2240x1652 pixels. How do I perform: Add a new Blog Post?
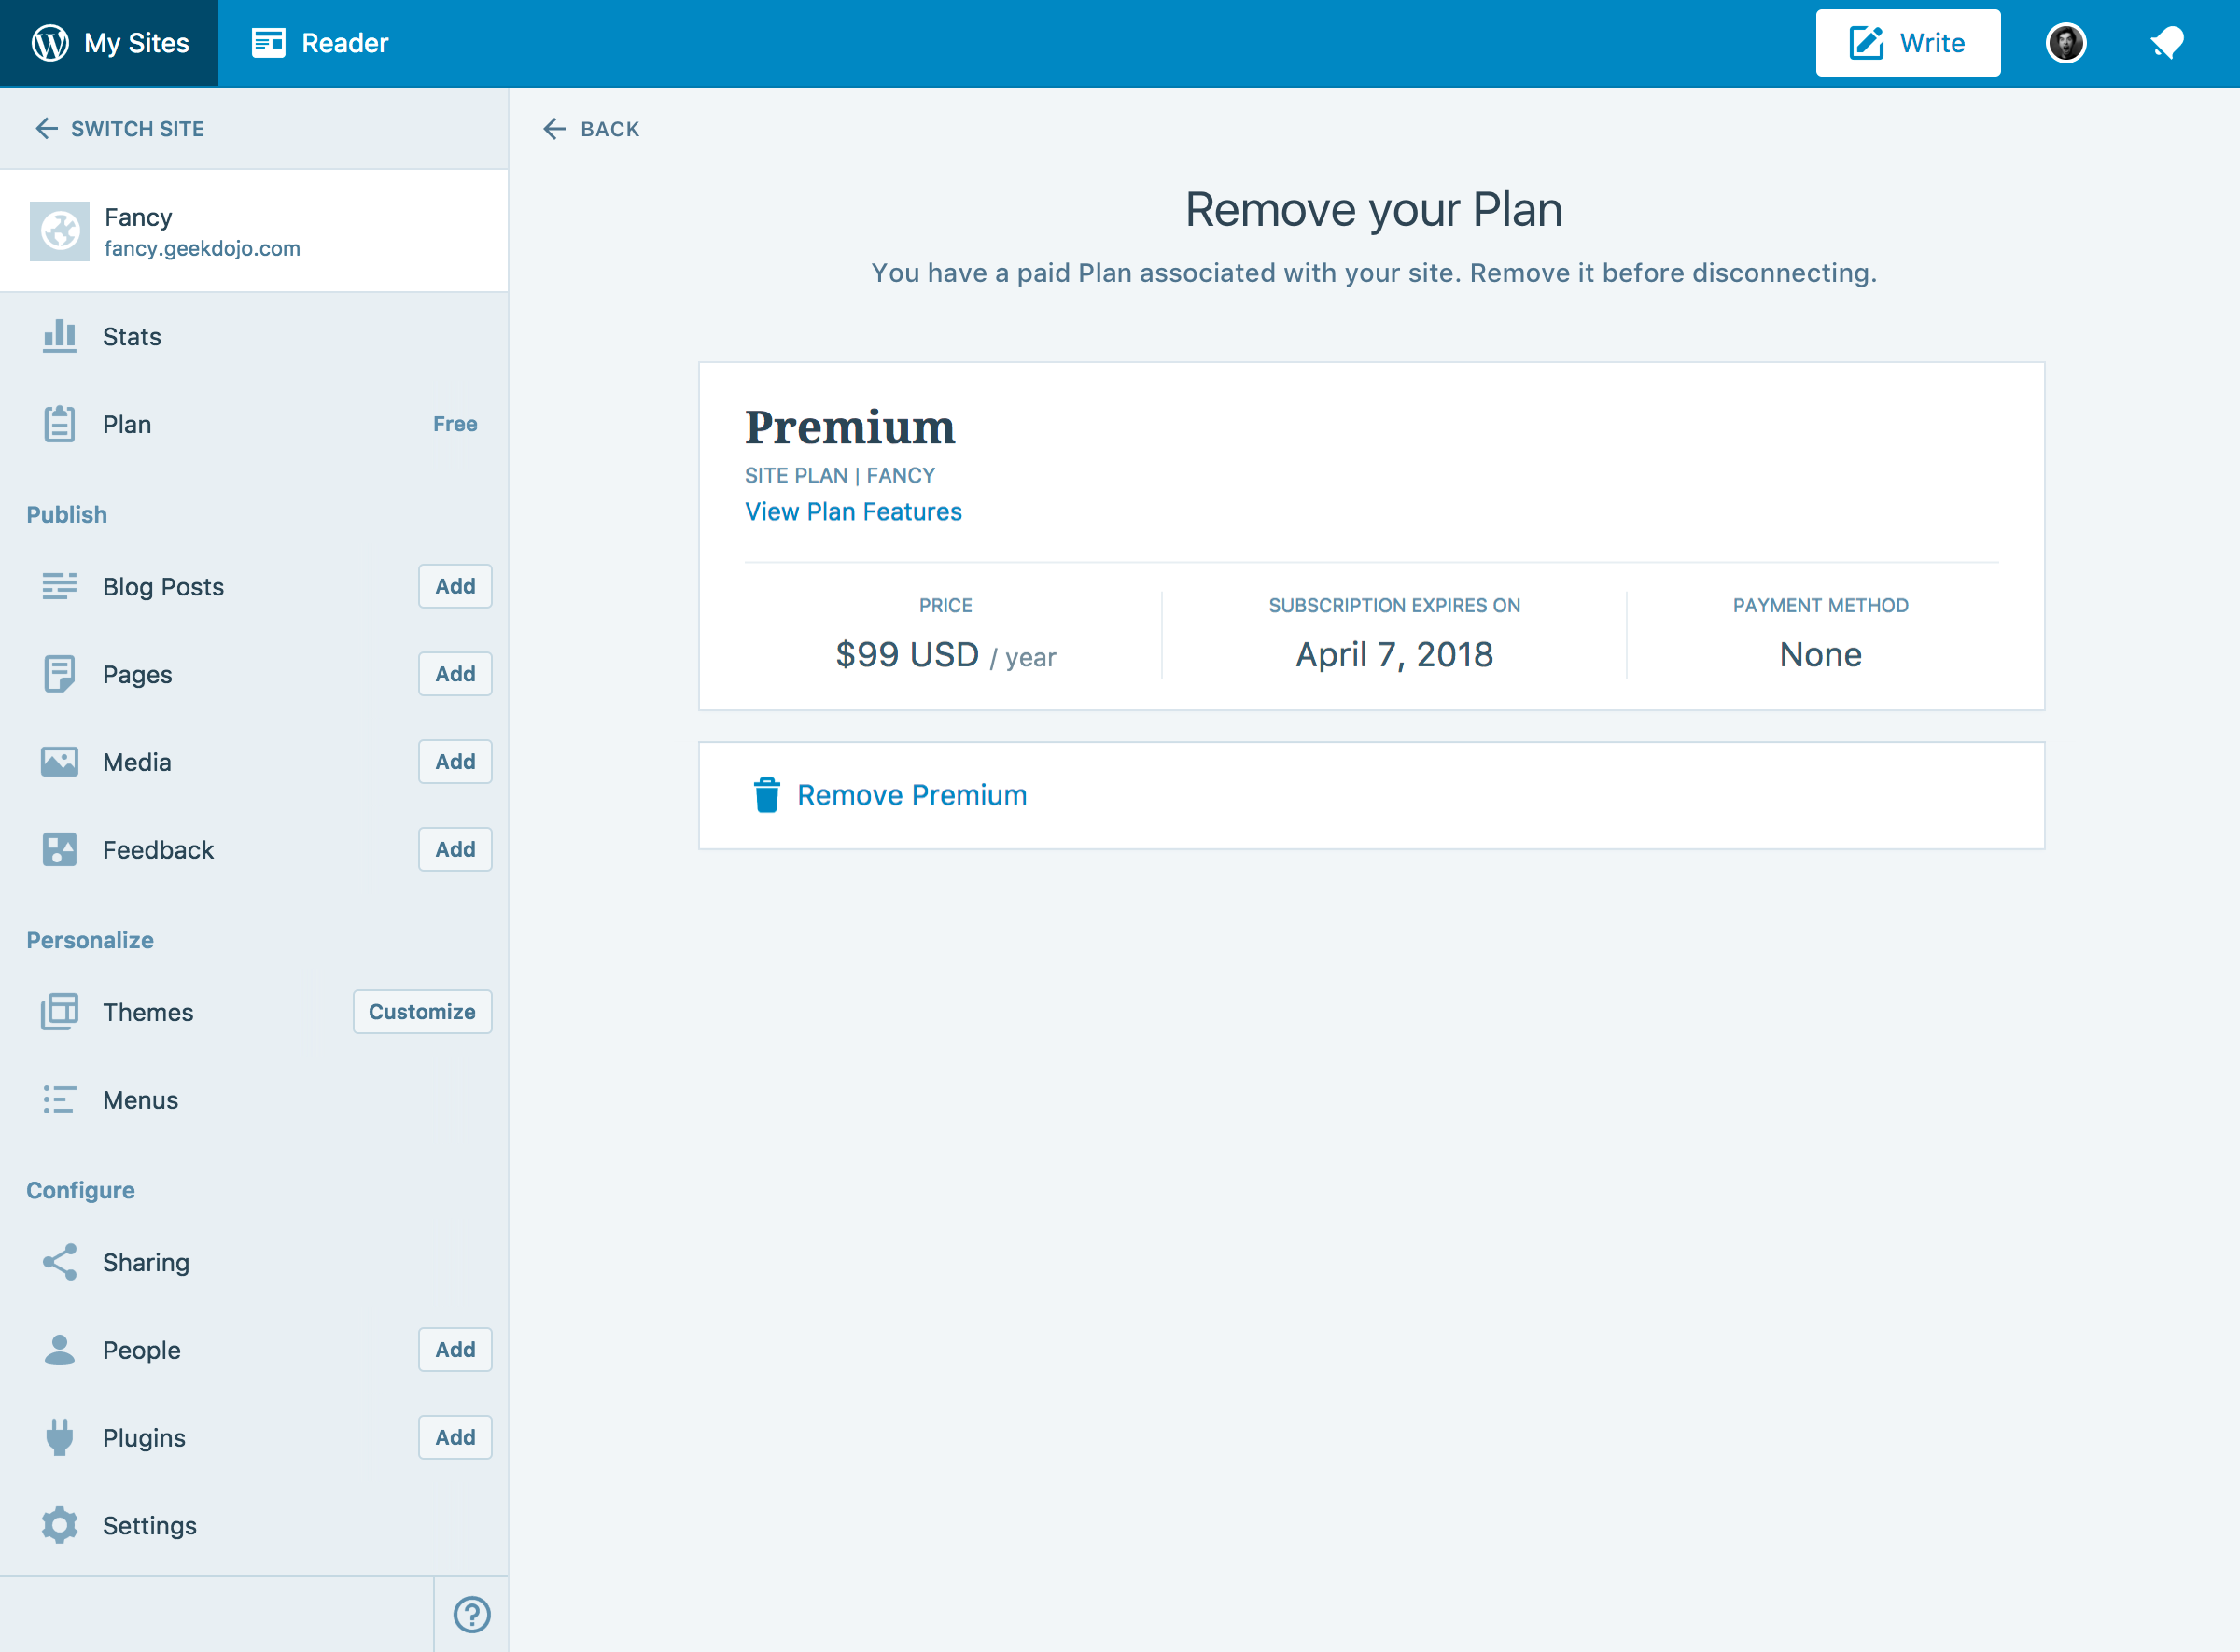[x=455, y=586]
